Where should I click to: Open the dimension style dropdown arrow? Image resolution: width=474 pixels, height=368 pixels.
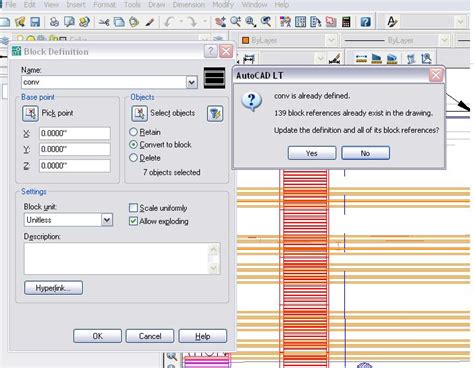pyautogui.click(x=320, y=59)
